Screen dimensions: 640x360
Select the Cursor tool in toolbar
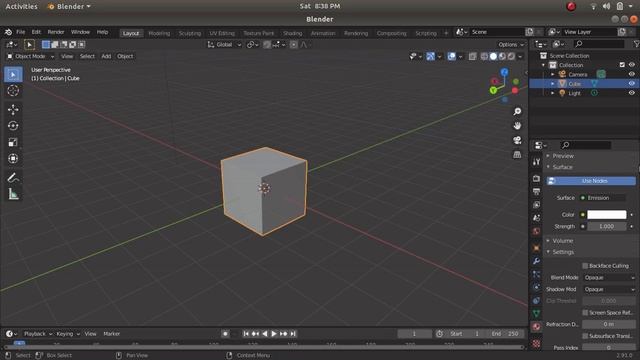point(13,91)
